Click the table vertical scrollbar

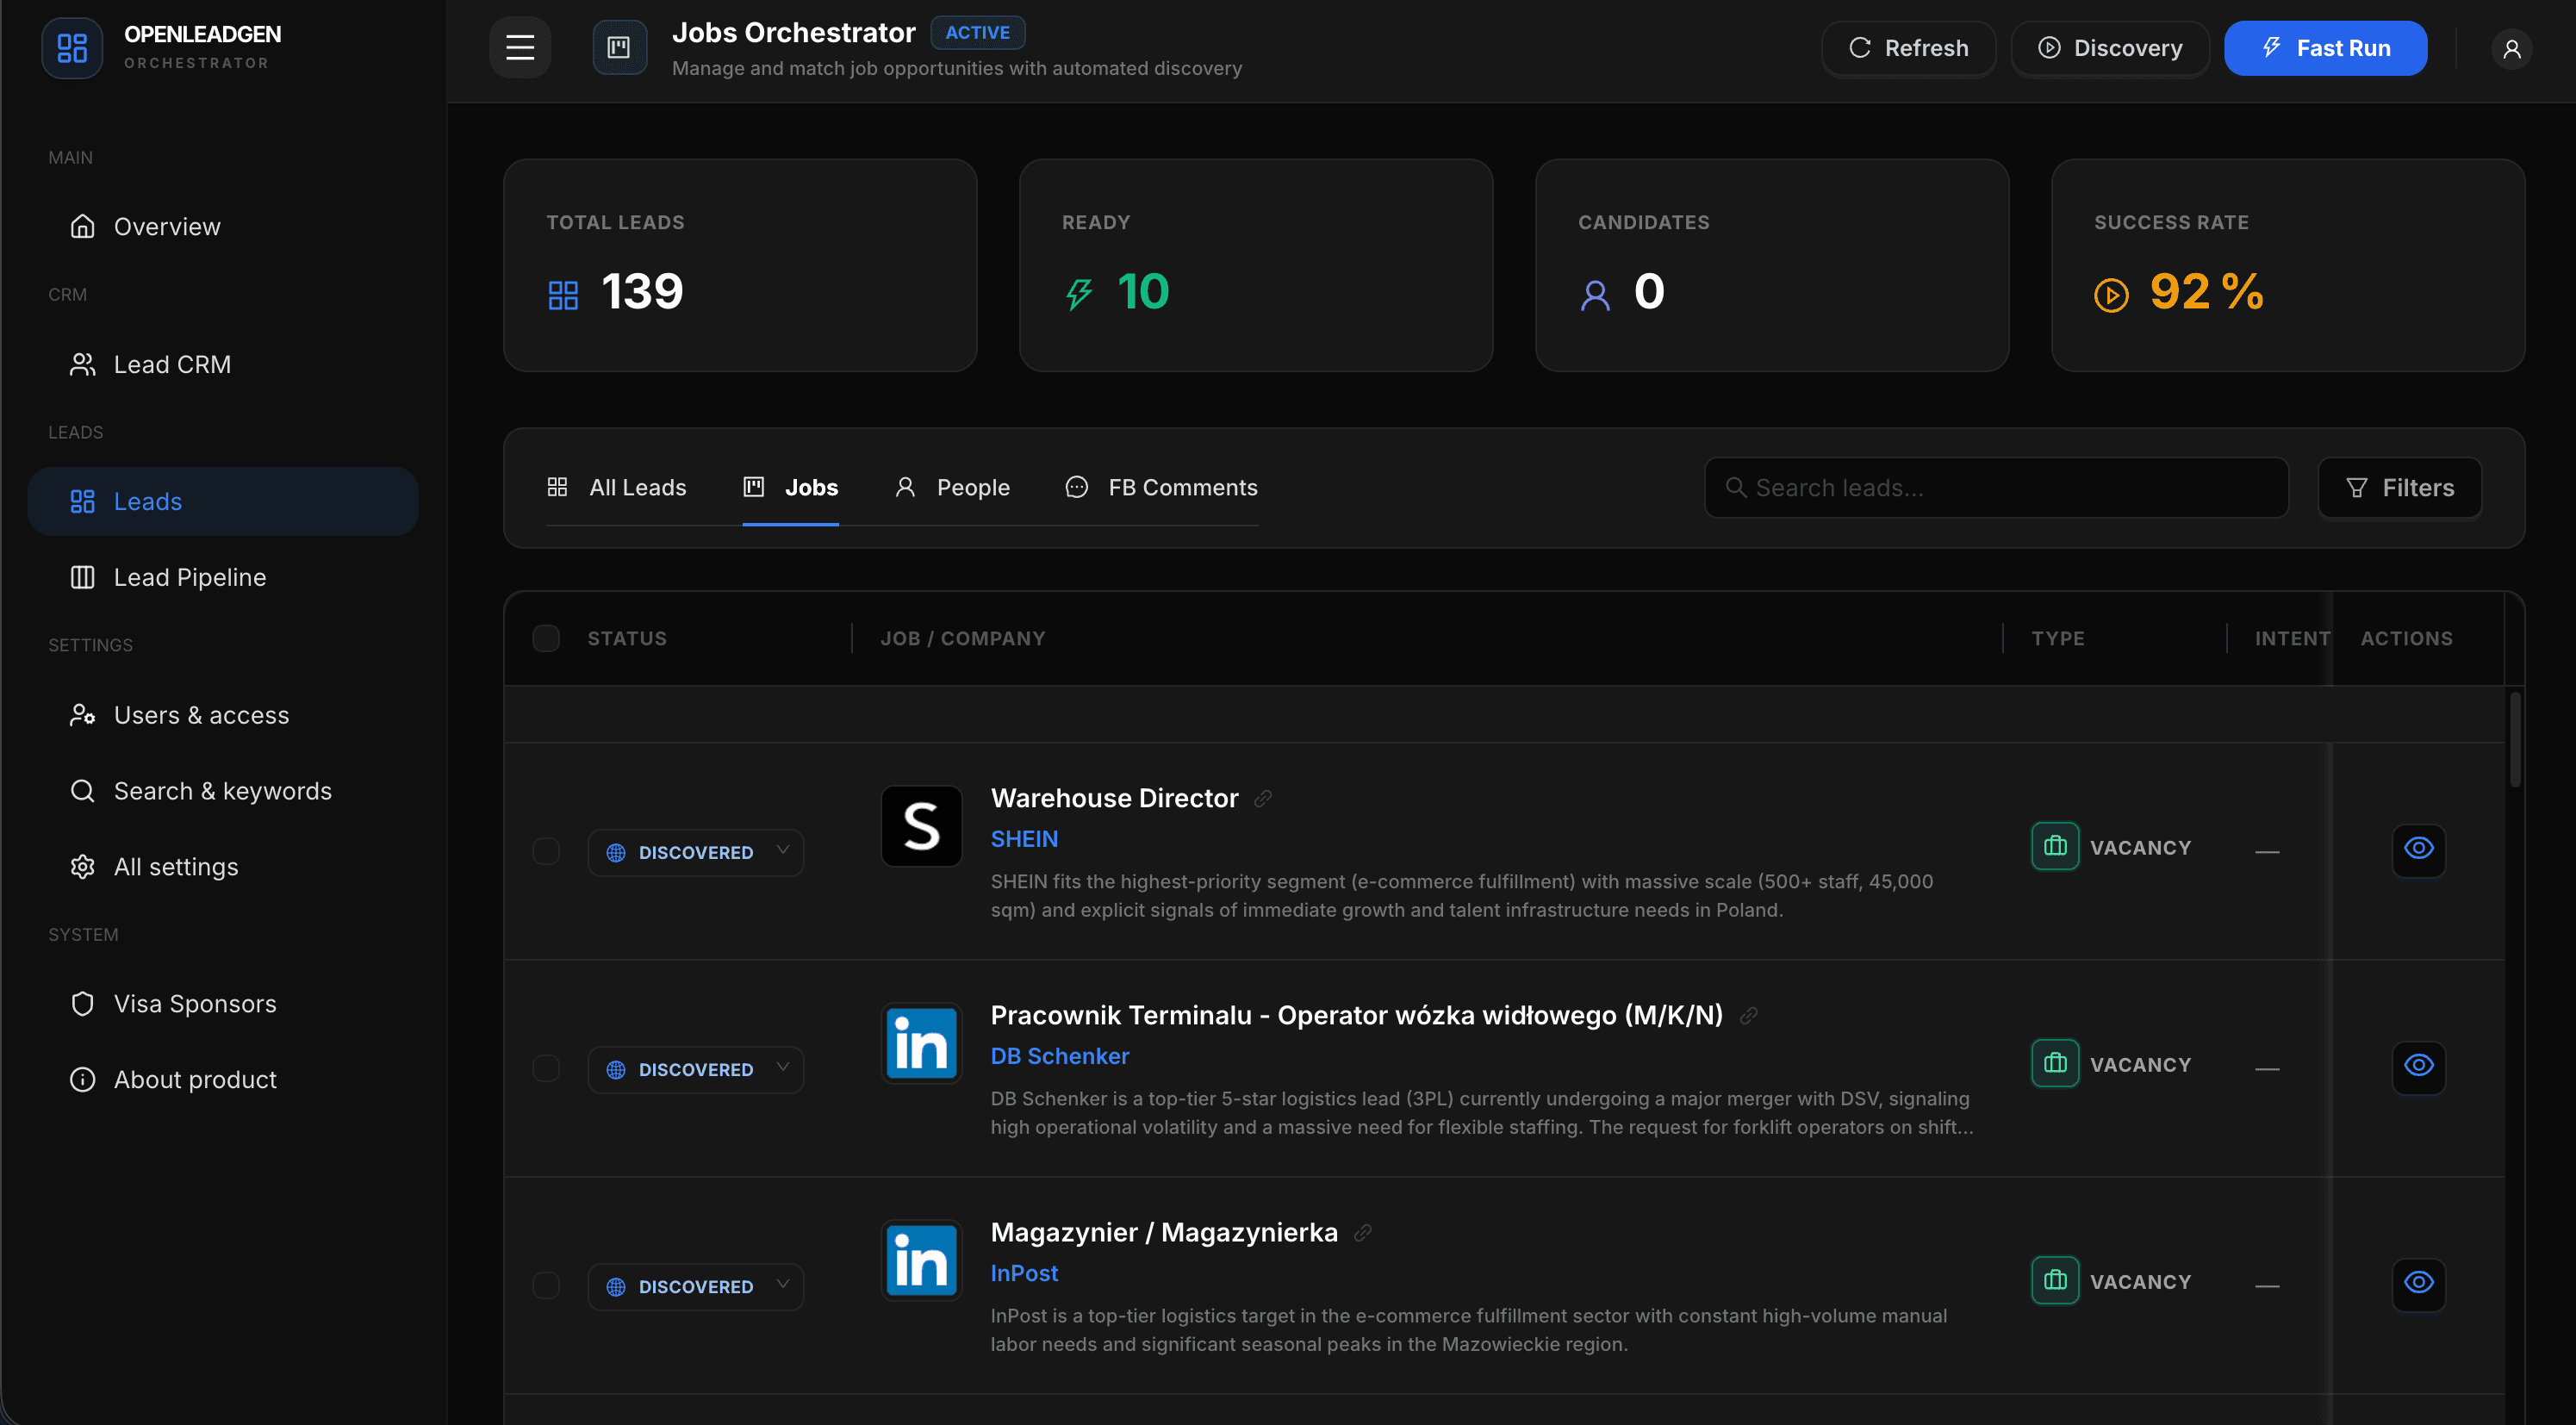tap(2514, 740)
